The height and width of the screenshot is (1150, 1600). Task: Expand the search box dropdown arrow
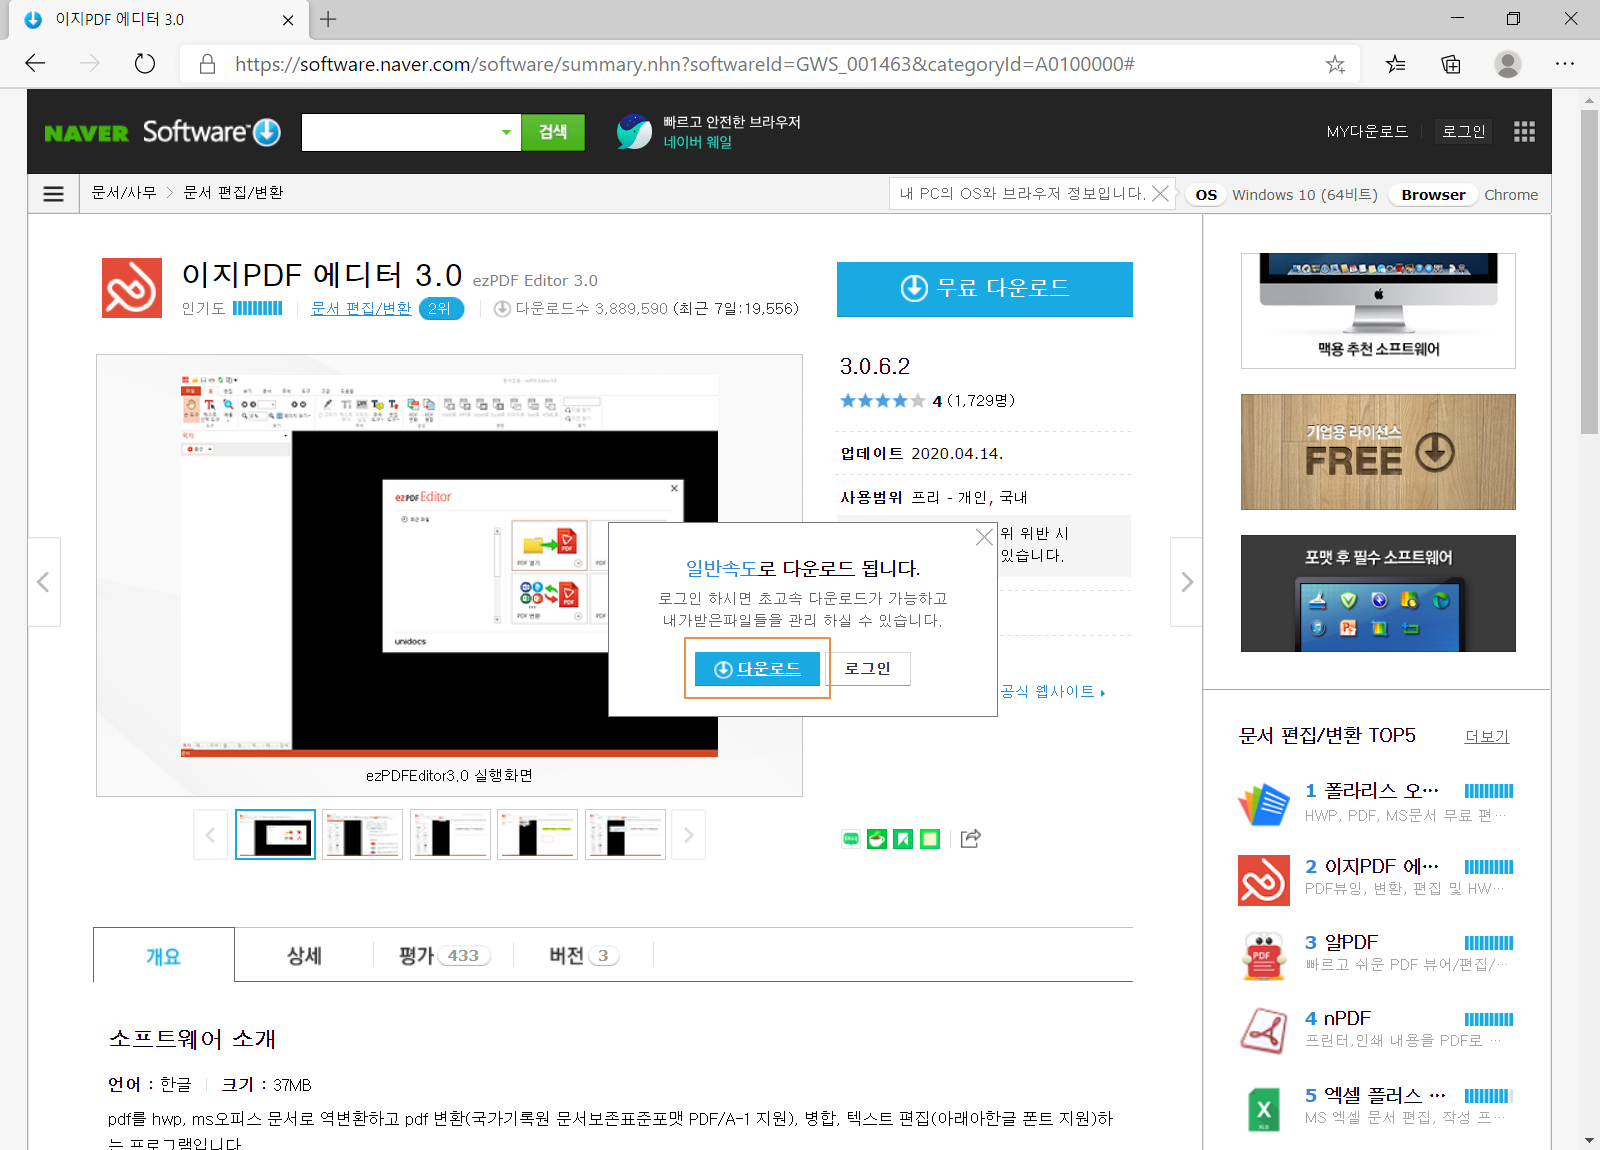click(506, 132)
